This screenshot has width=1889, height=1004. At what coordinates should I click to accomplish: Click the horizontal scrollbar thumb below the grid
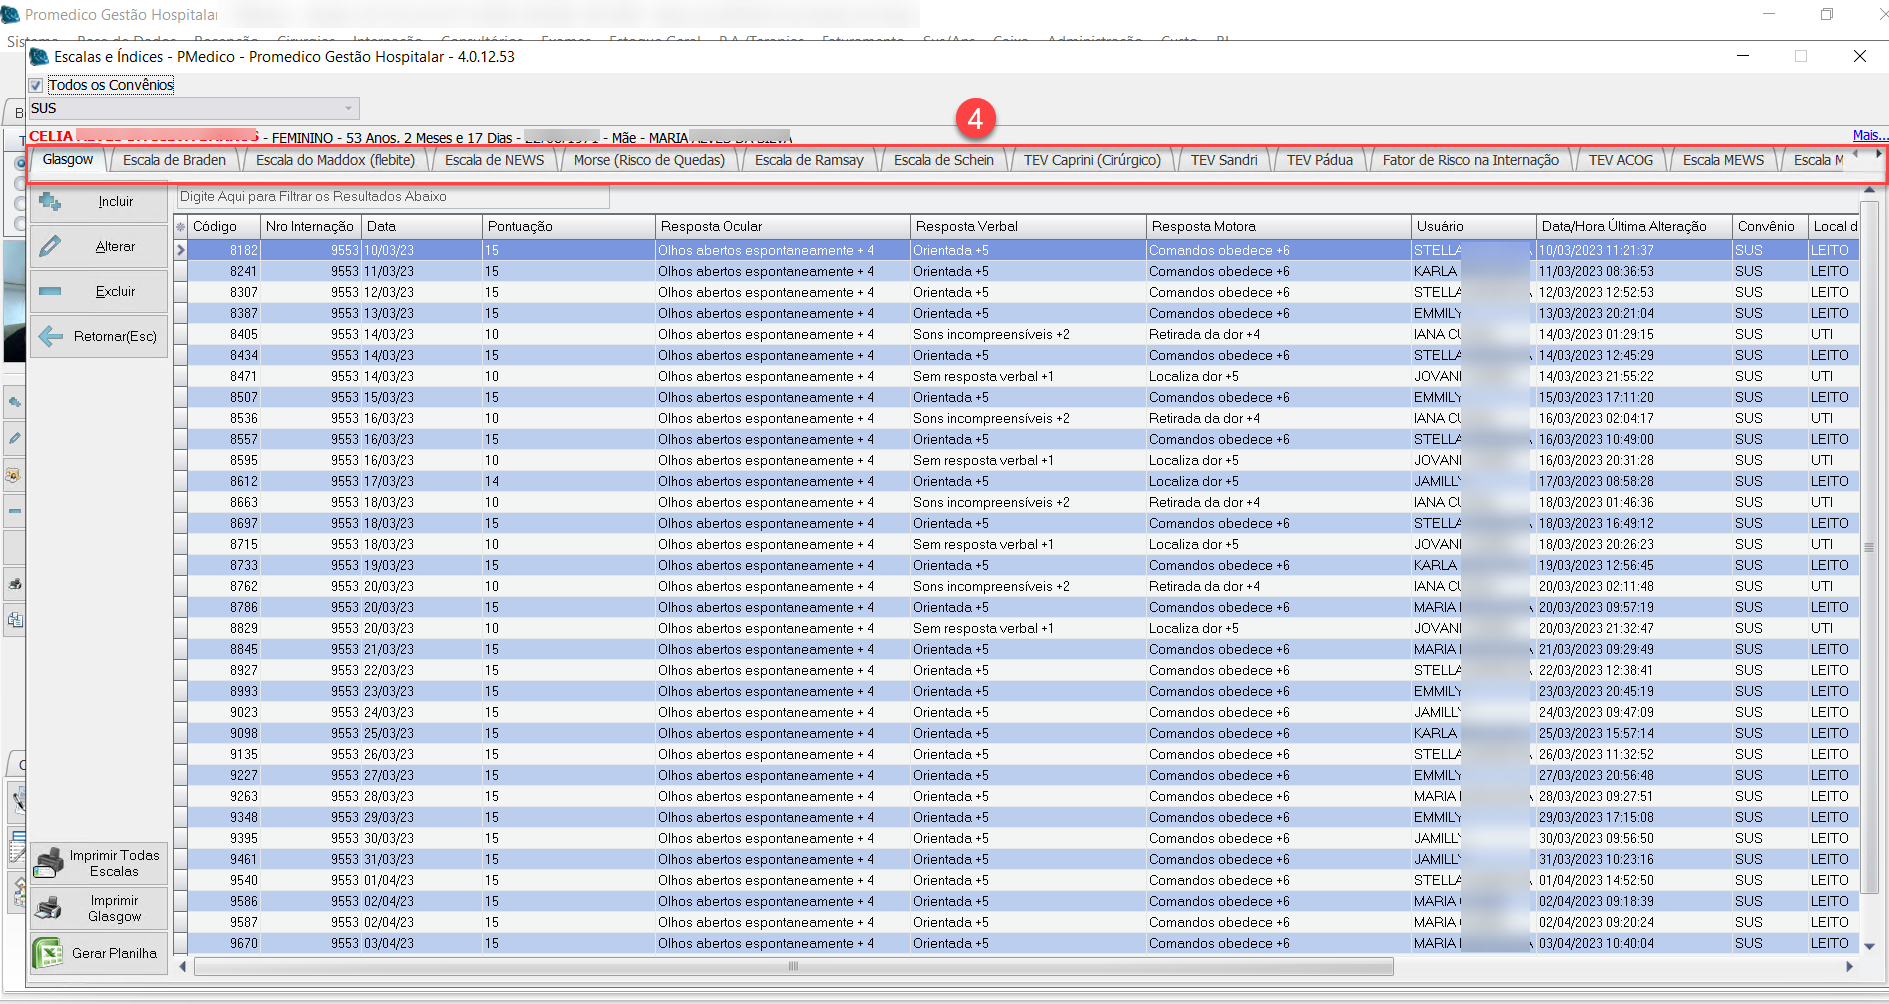(x=792, y=966)
